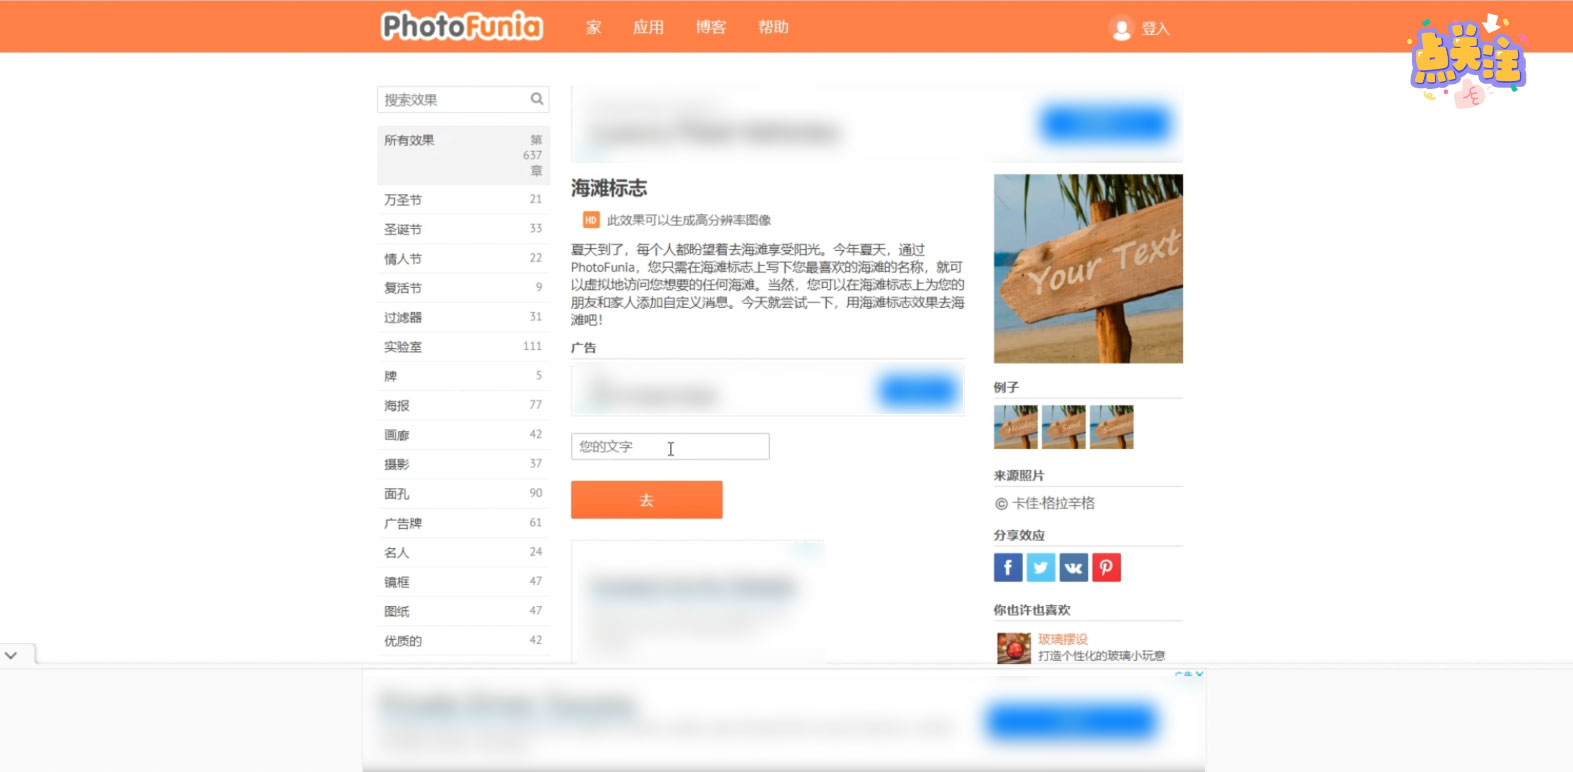
Task: Share effect on Facebook
Action: (x=1008, y=568)
